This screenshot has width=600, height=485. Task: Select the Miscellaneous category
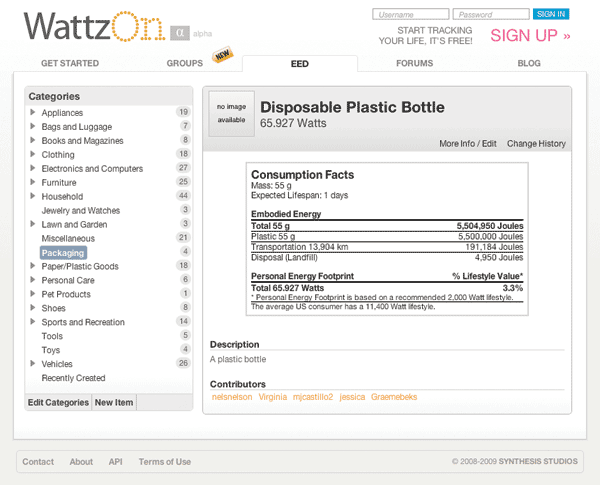pyautogui.click(x=68, y=238)
